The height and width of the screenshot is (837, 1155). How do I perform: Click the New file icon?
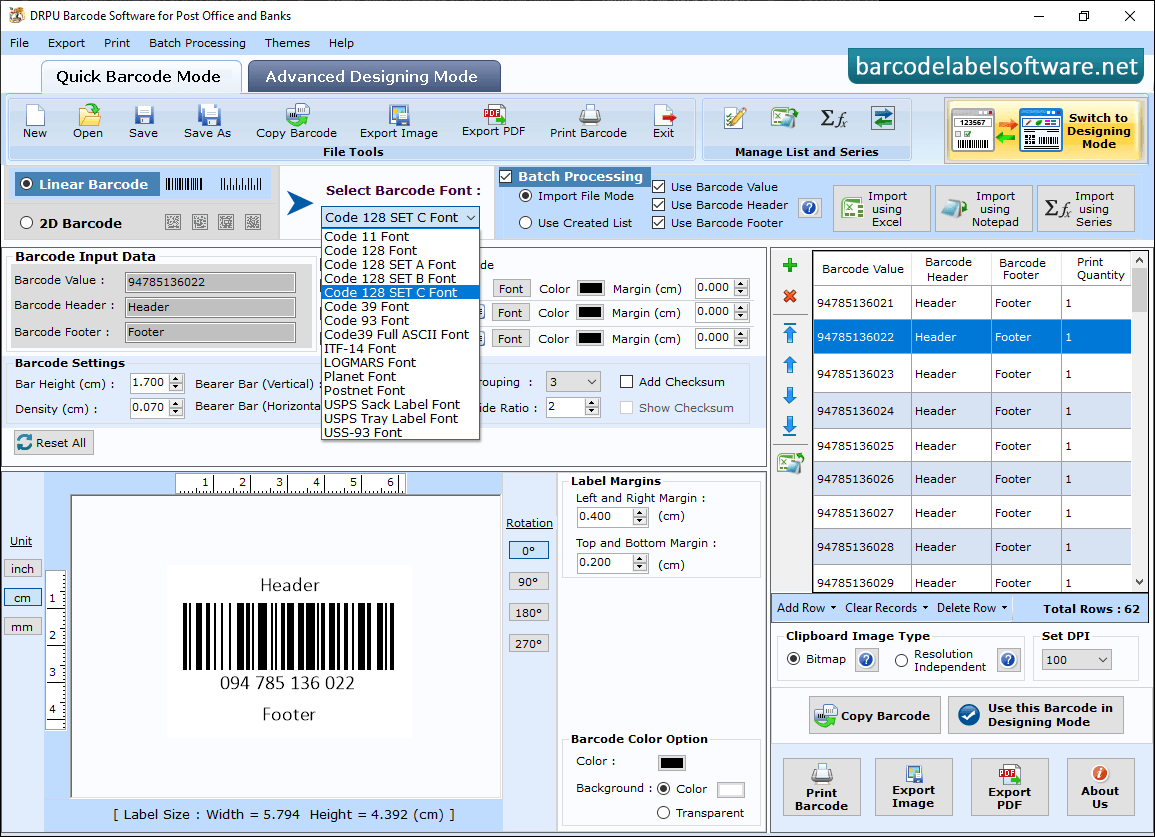pyautogui.click(x=35, y=122)
